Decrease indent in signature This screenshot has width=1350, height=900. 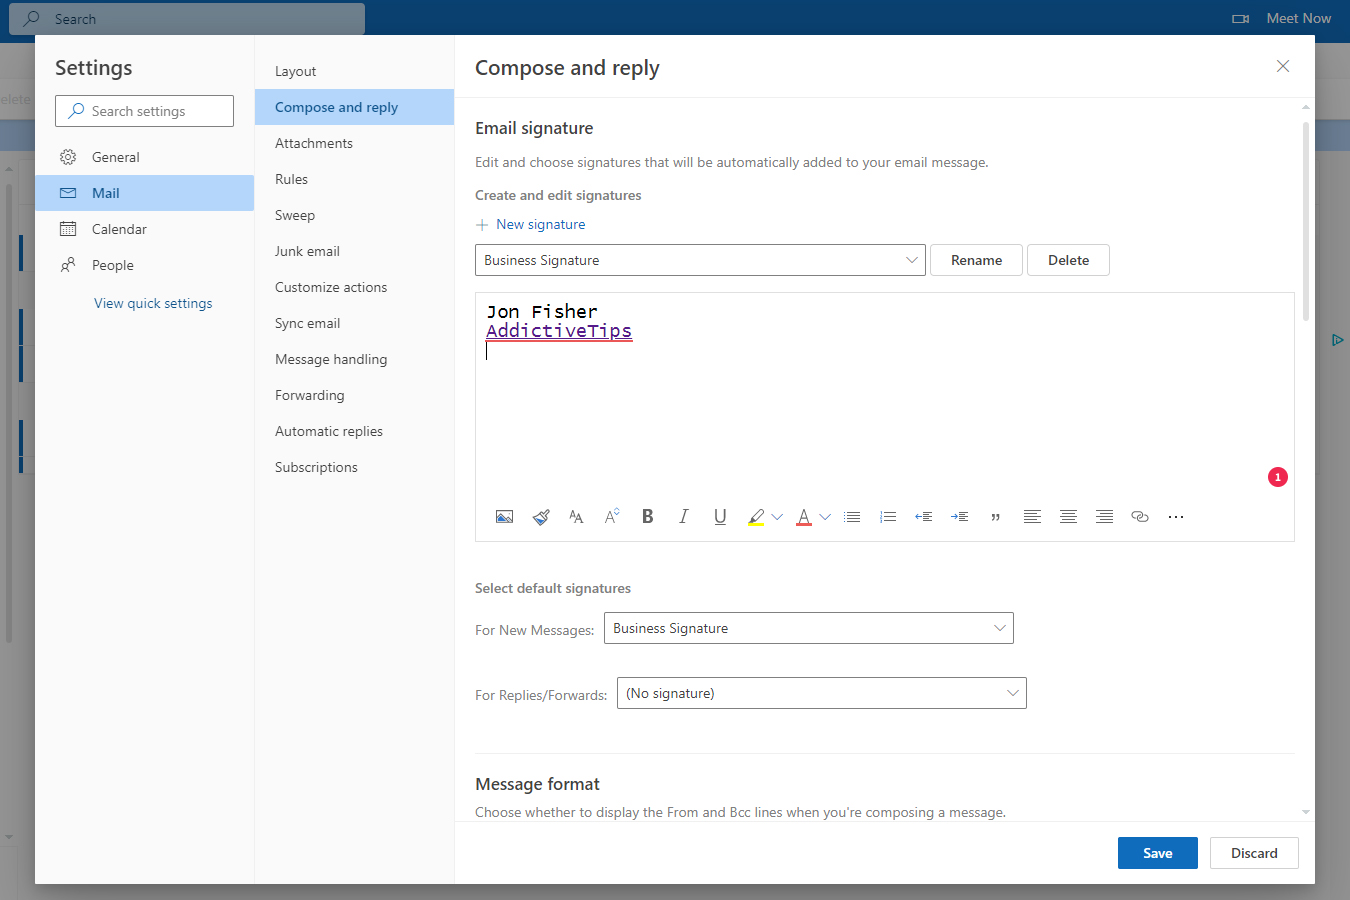pos(924,517)
